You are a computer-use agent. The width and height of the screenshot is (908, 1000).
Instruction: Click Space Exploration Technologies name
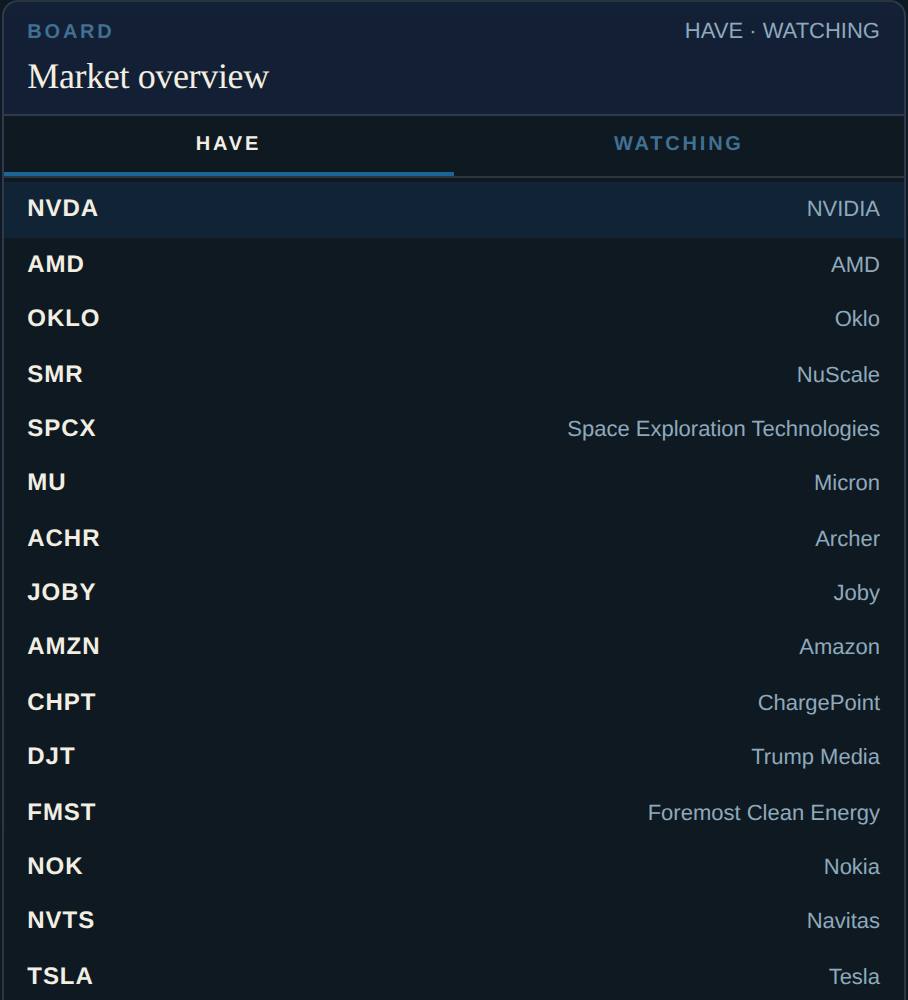pyautogui.click(x=723, y=429)
